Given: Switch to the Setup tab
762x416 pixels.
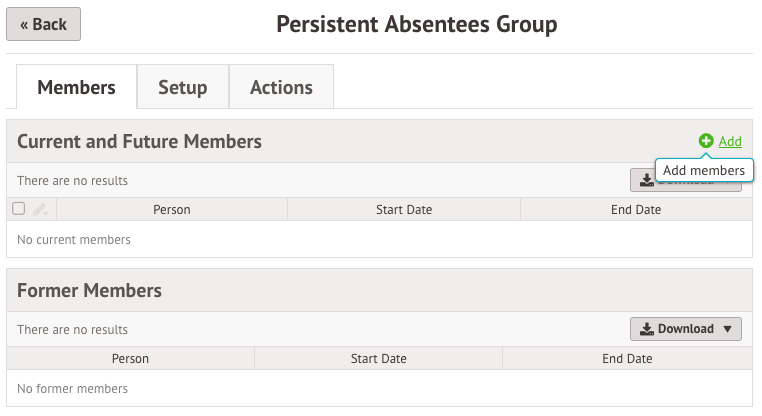Looking at the screenshot, I should click(x=183, y=87).
